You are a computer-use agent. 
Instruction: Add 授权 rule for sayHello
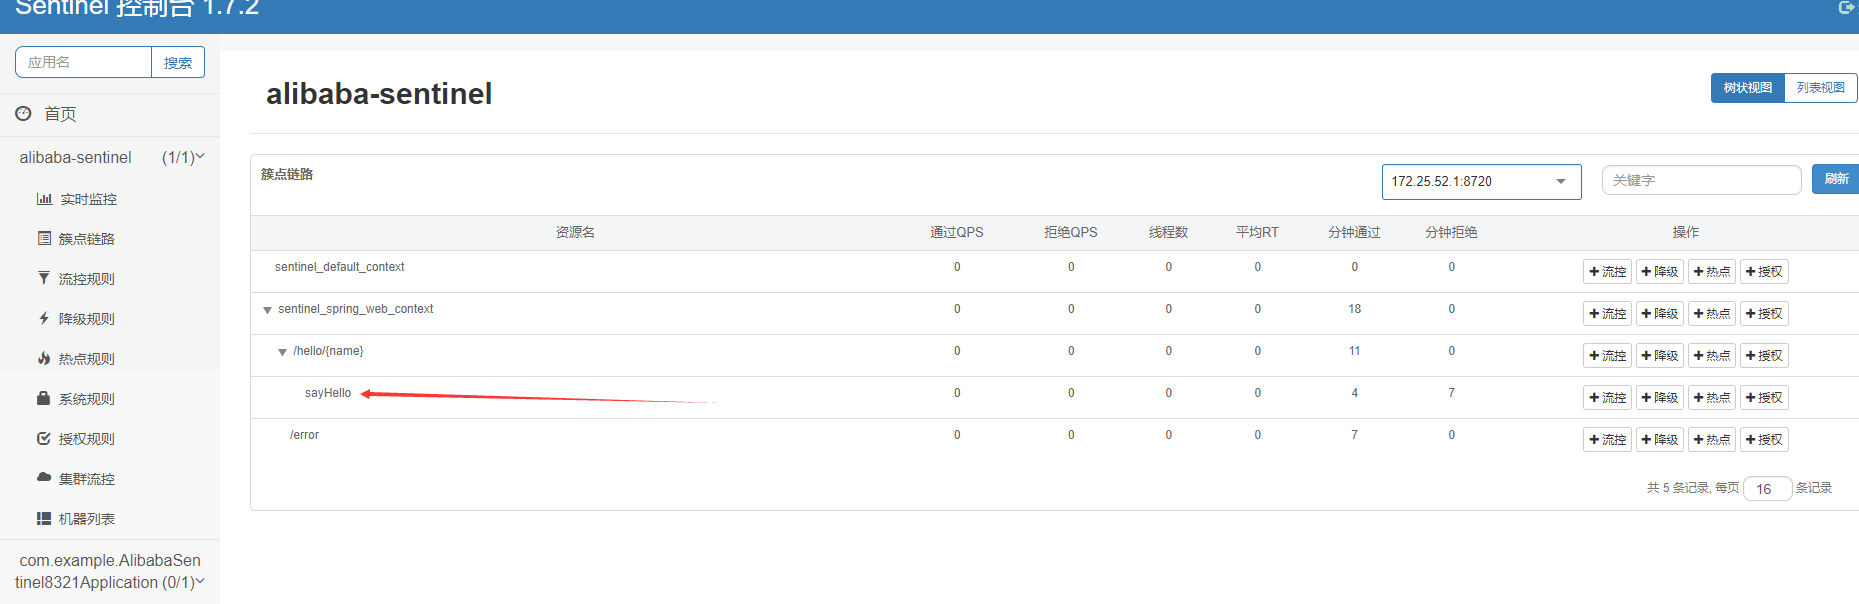pos(1764,398)
